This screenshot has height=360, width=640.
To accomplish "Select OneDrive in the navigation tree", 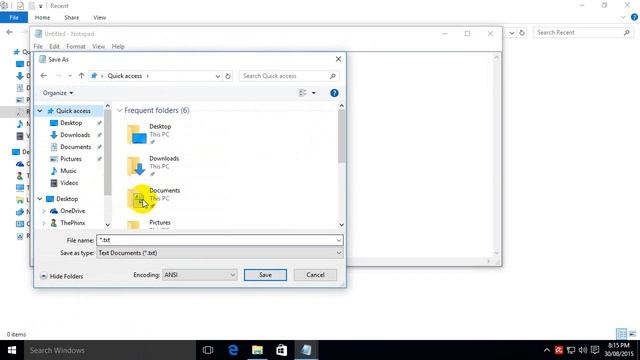I will coord(73,211).
